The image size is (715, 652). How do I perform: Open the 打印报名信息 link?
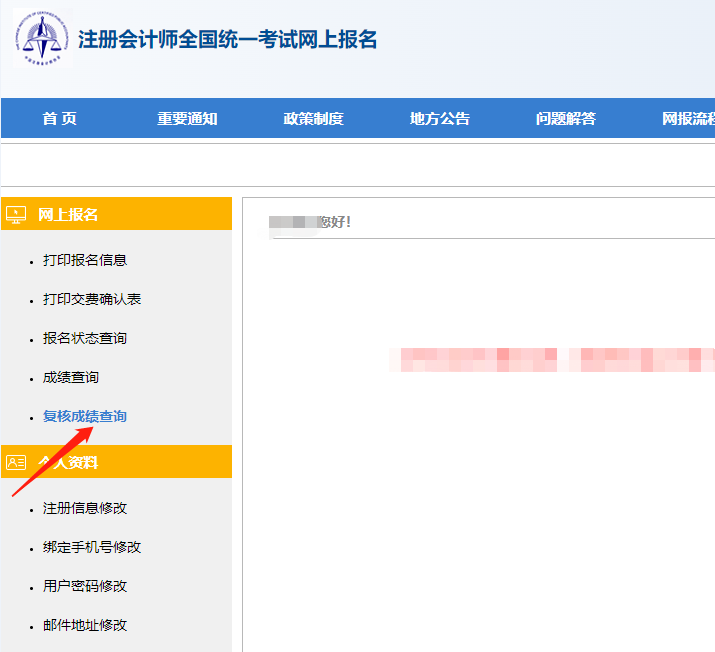pos(85,260)
